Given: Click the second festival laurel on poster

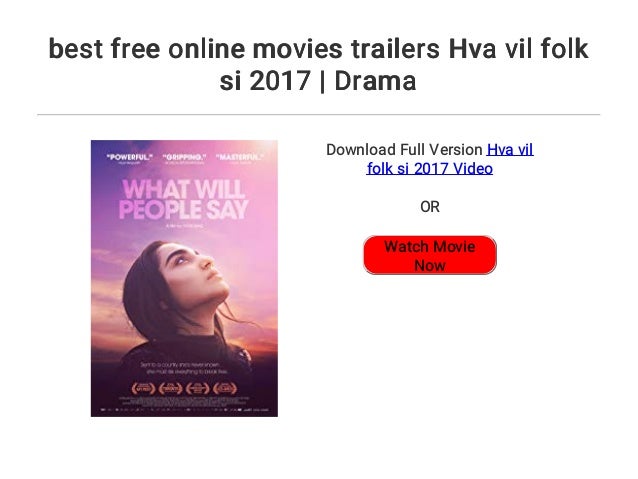Looking at the screenshot, I should coord(170,389).
